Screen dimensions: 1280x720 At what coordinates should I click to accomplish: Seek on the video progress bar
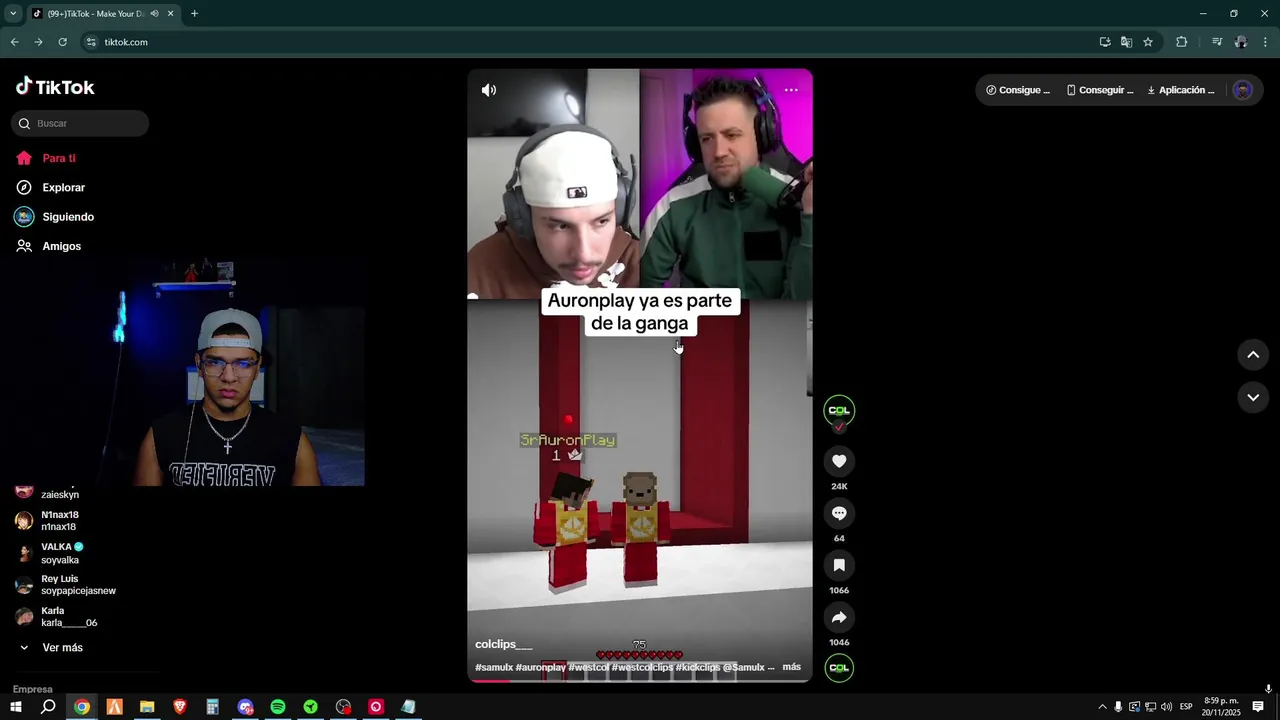(x=640, y=681)
